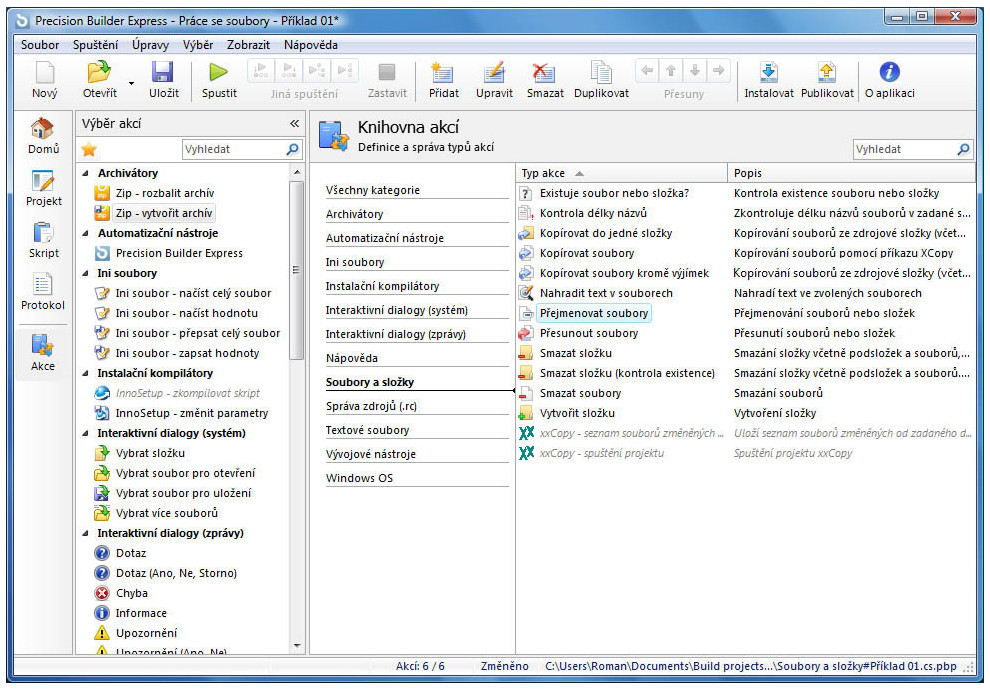990x689 pixels.
Task: Open the Spuštění menu
Action: pyautogui.click(x=95, y=45)
